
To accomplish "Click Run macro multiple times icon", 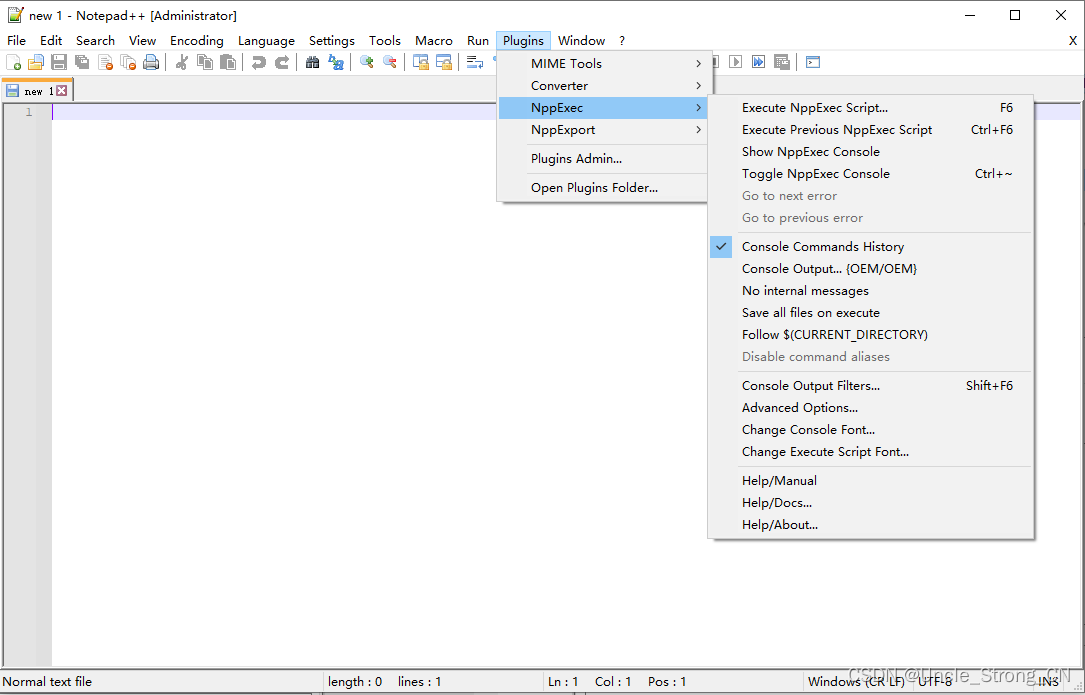I will coord(758,62).
